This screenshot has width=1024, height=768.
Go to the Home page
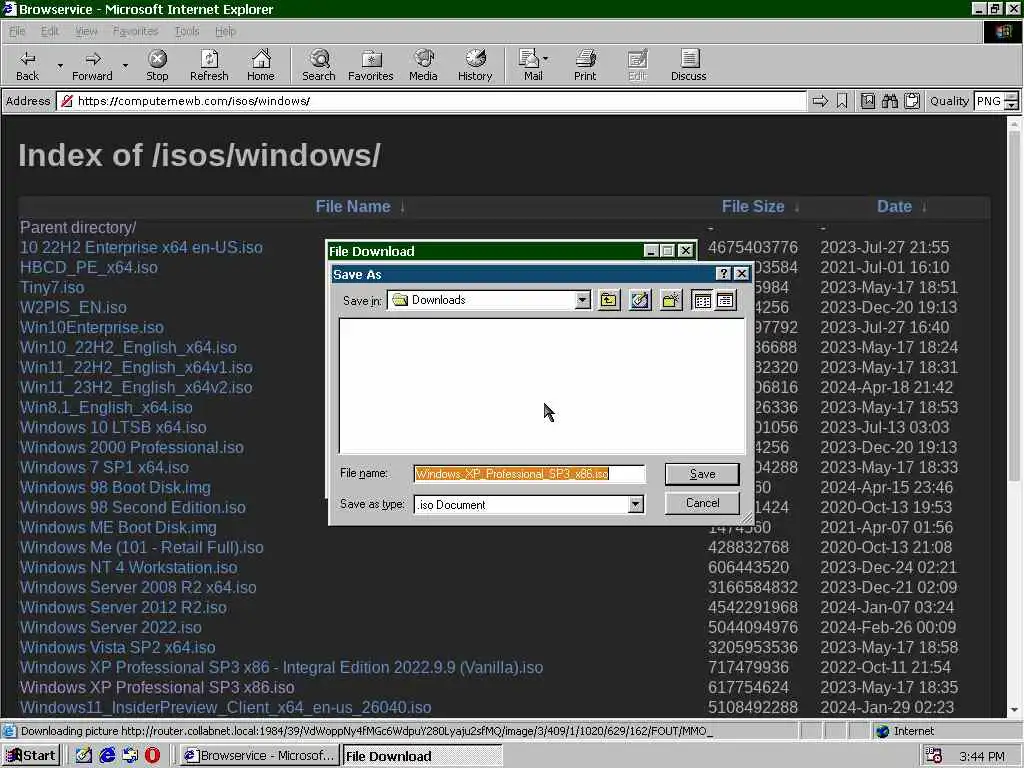pyautogui.click(x=261, y=65)
